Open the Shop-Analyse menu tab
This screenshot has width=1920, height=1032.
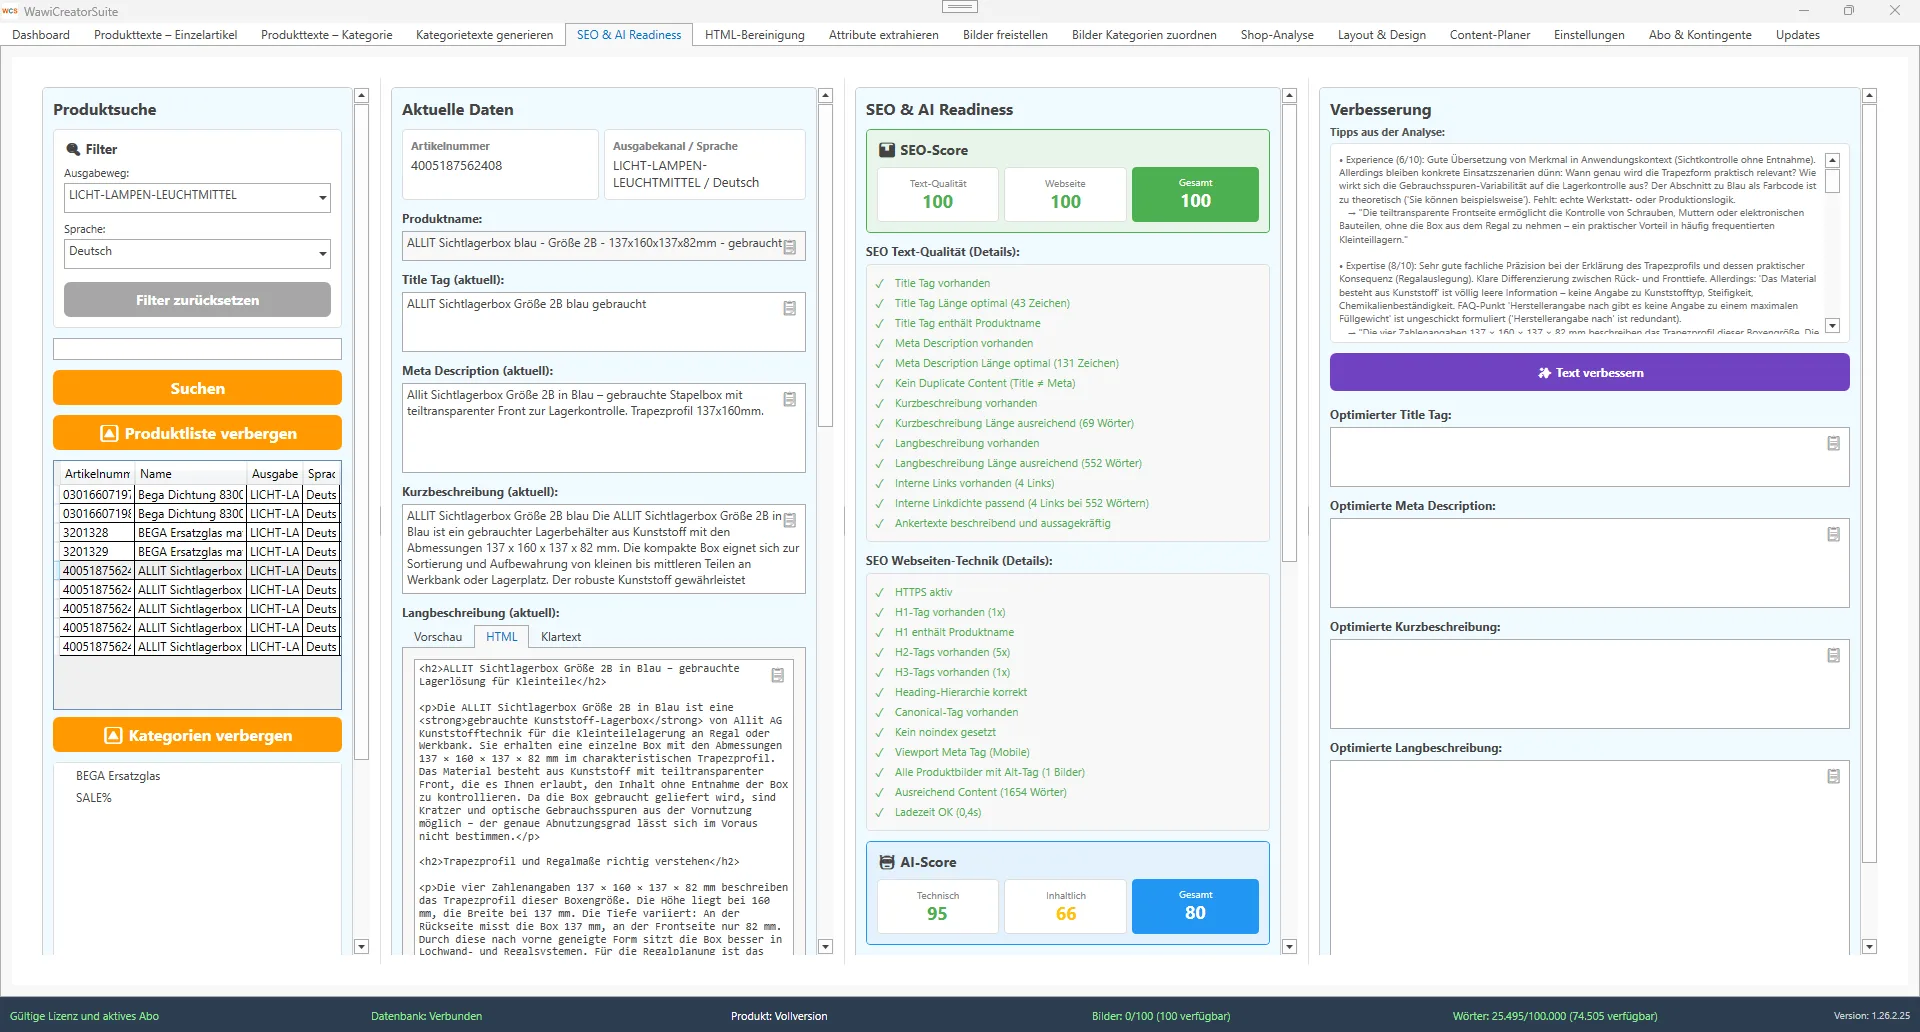[x=1275, y=34]
